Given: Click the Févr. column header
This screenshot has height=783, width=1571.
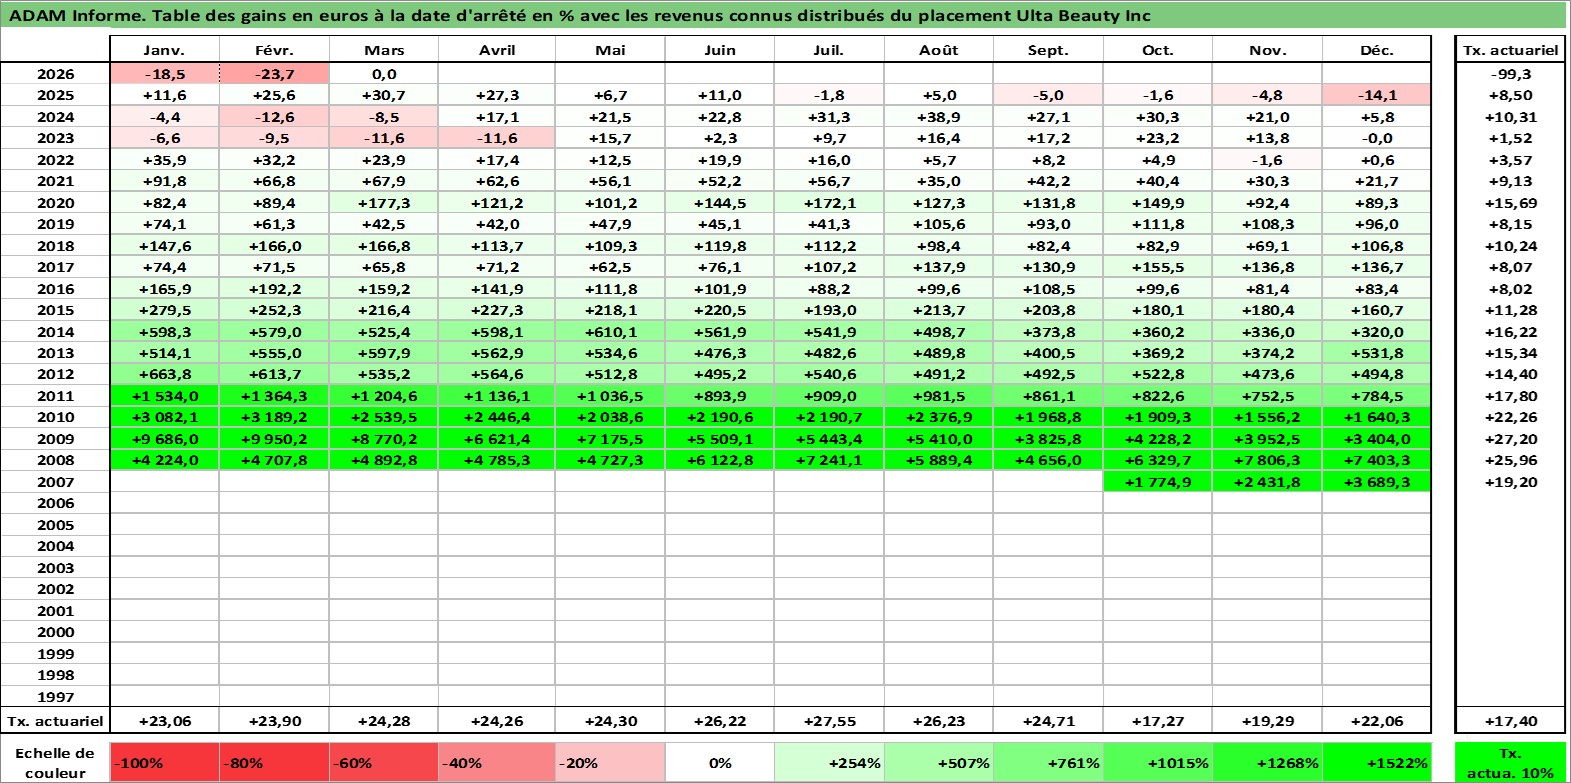Looking at the screenshot, I should (x=274, y=50).
